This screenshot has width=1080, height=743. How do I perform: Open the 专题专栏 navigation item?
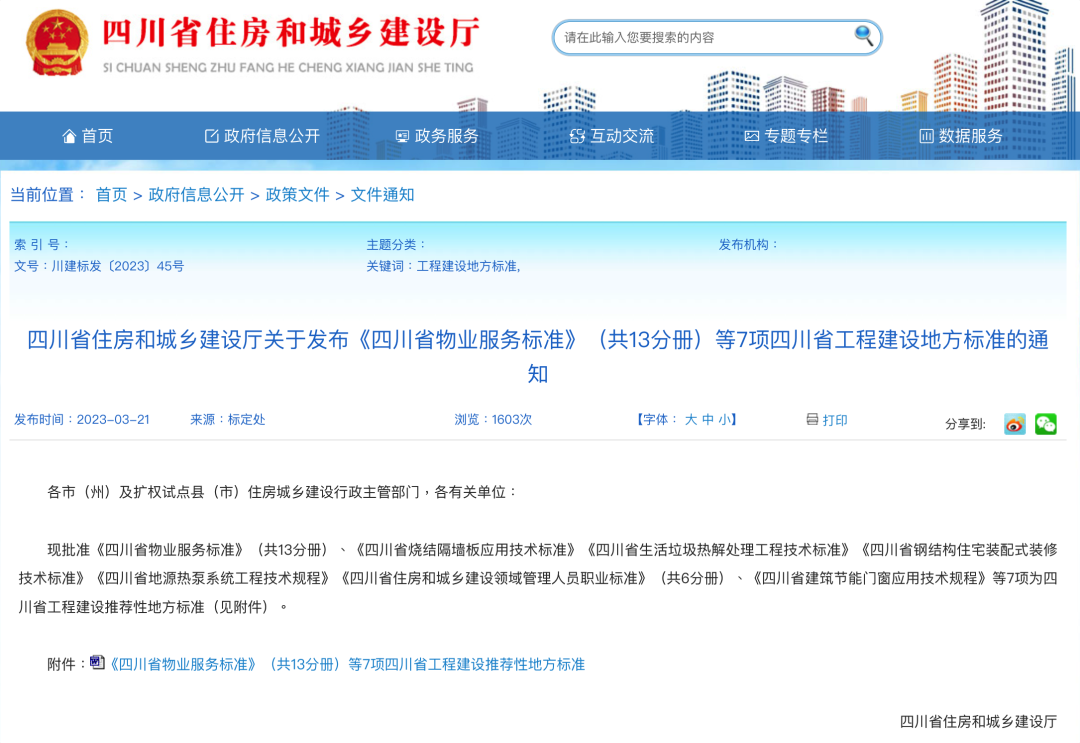click(786, 136)
